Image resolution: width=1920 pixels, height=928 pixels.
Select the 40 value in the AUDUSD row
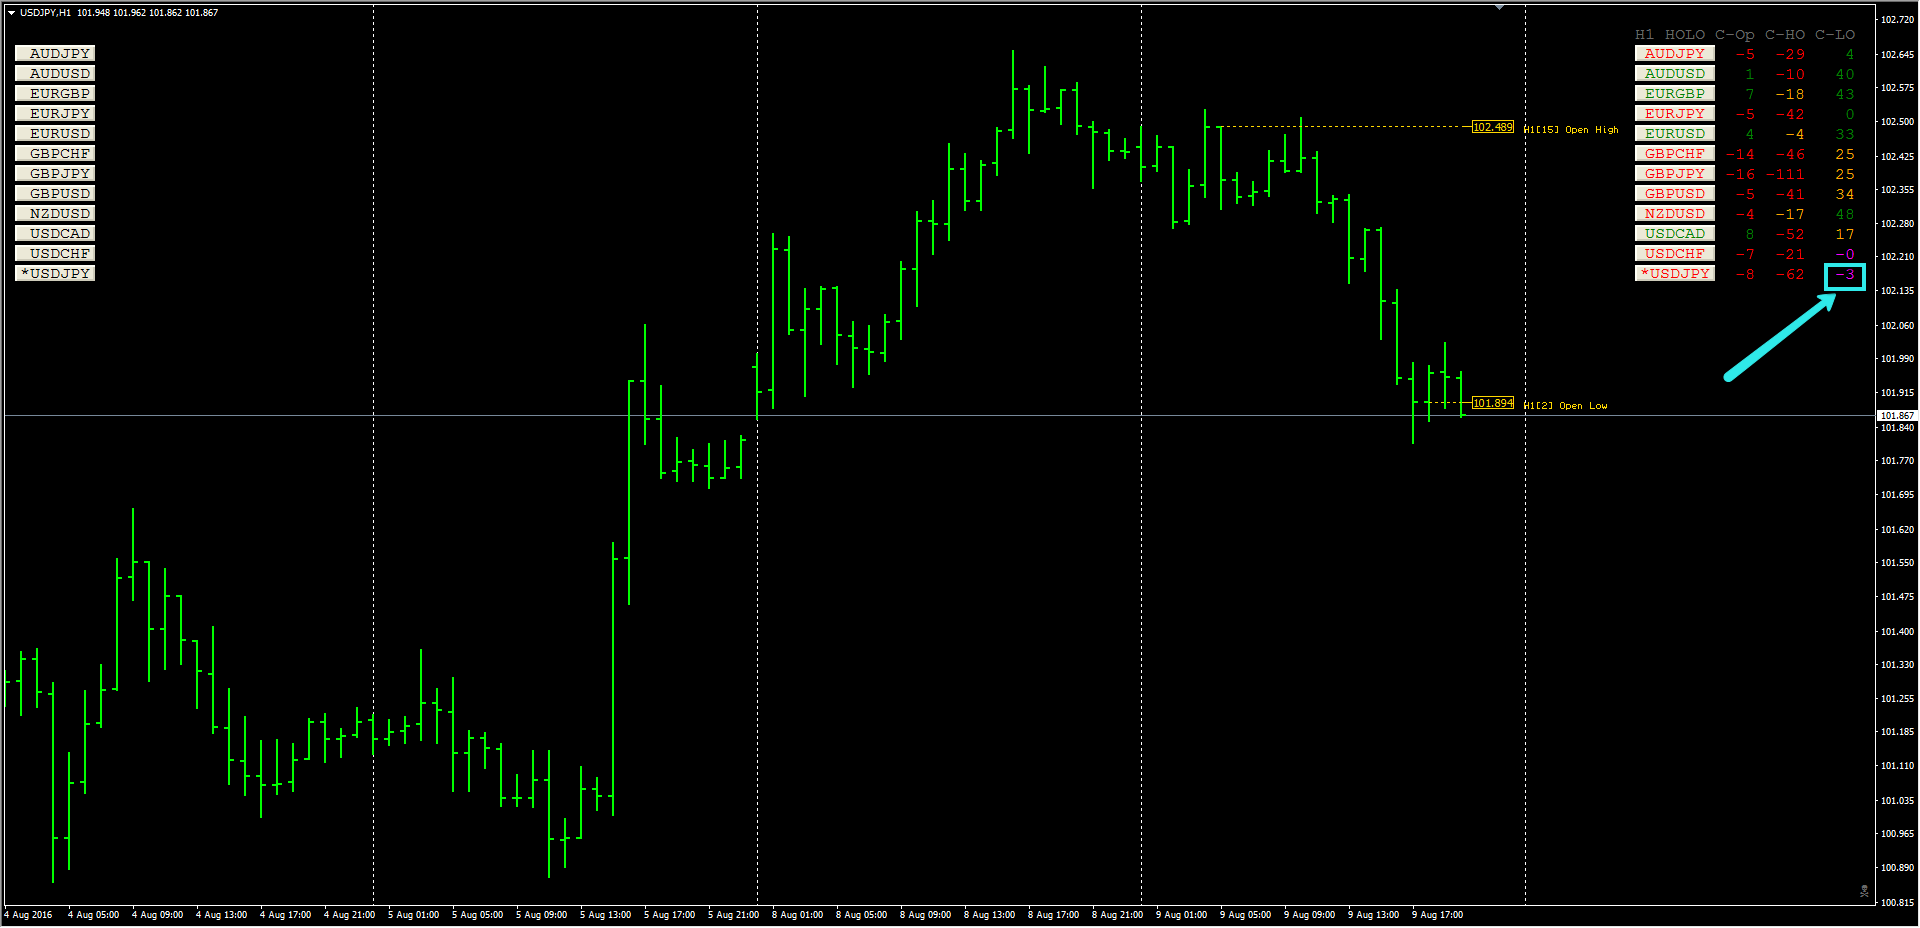click(x=1845, y=74)
